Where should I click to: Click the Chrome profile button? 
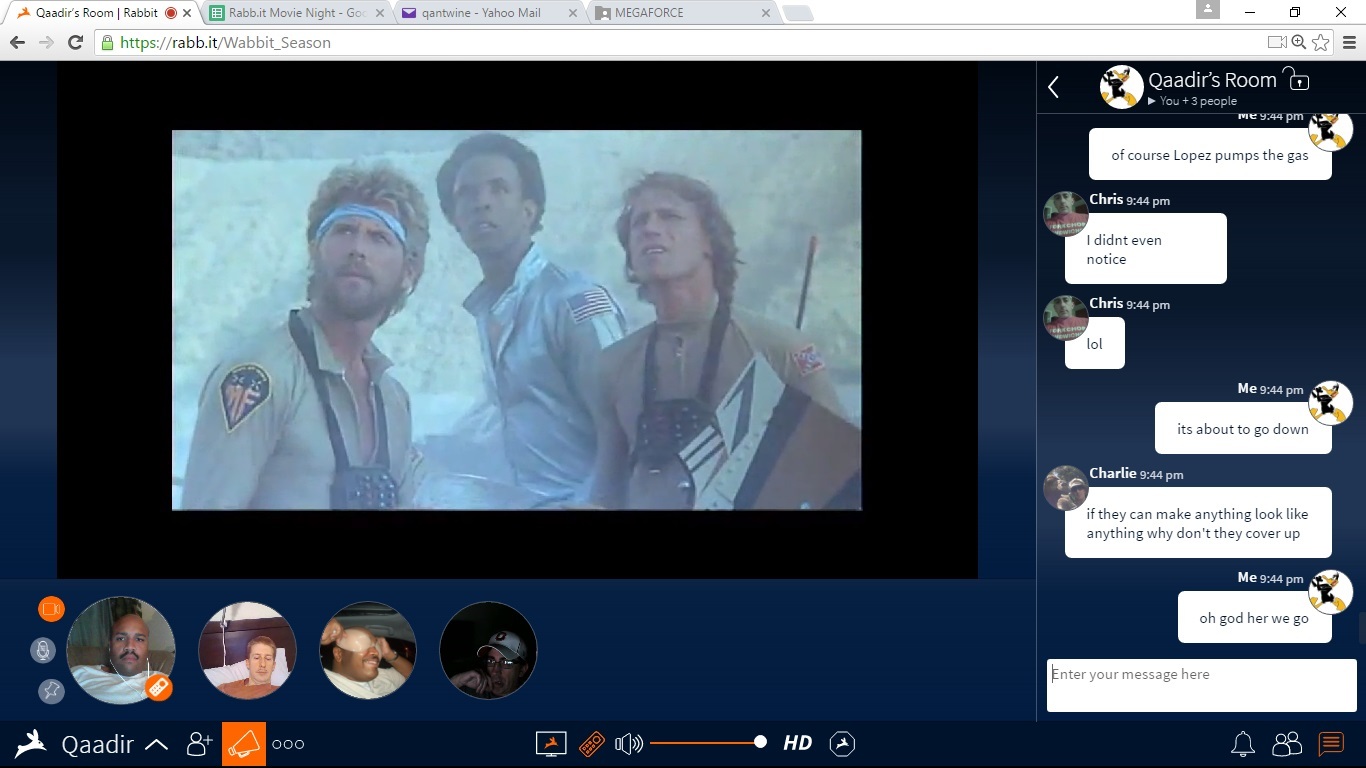[1207, 9]
